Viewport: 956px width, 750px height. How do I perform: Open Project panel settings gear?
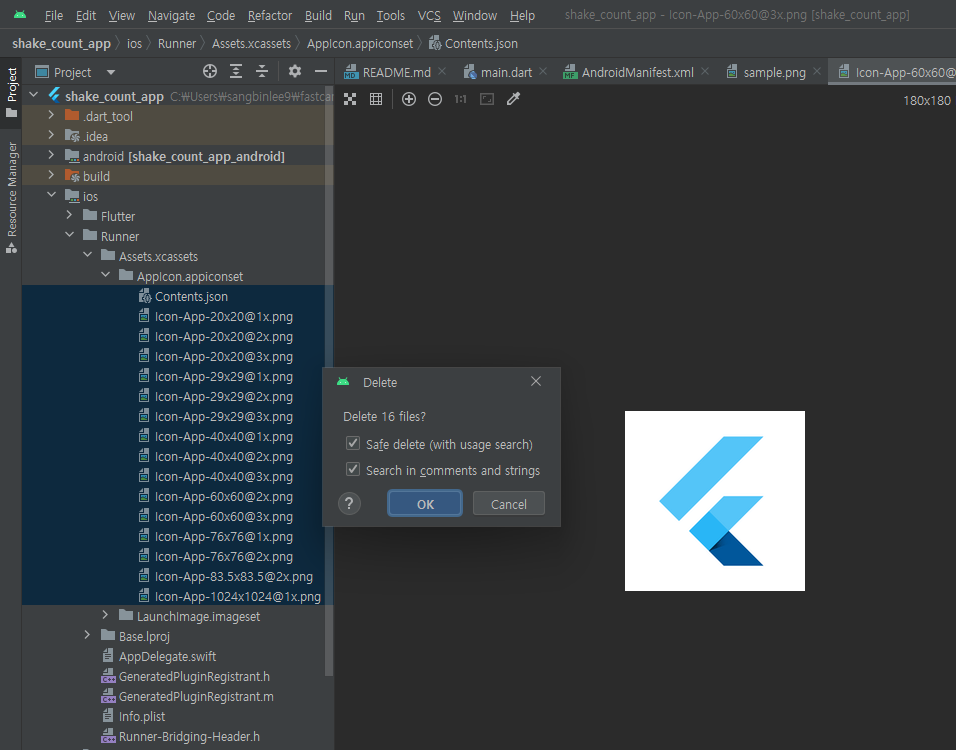click(x=295, y=71)
